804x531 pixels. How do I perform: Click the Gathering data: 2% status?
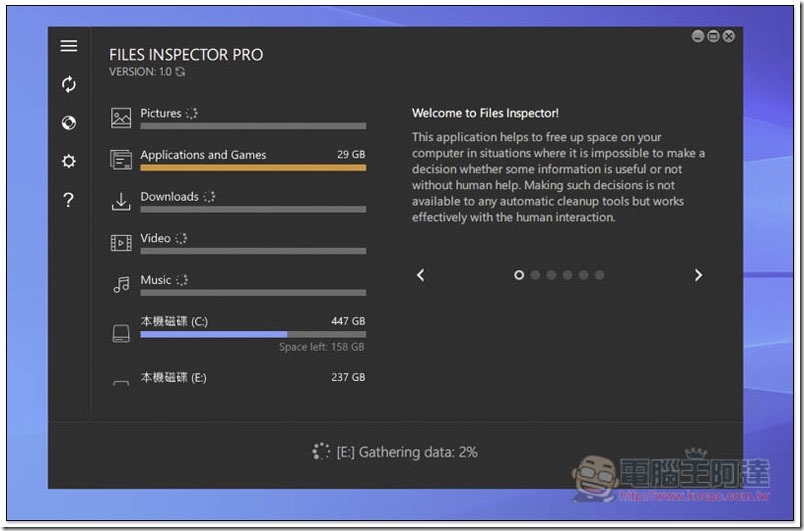(x=407, y=452)
